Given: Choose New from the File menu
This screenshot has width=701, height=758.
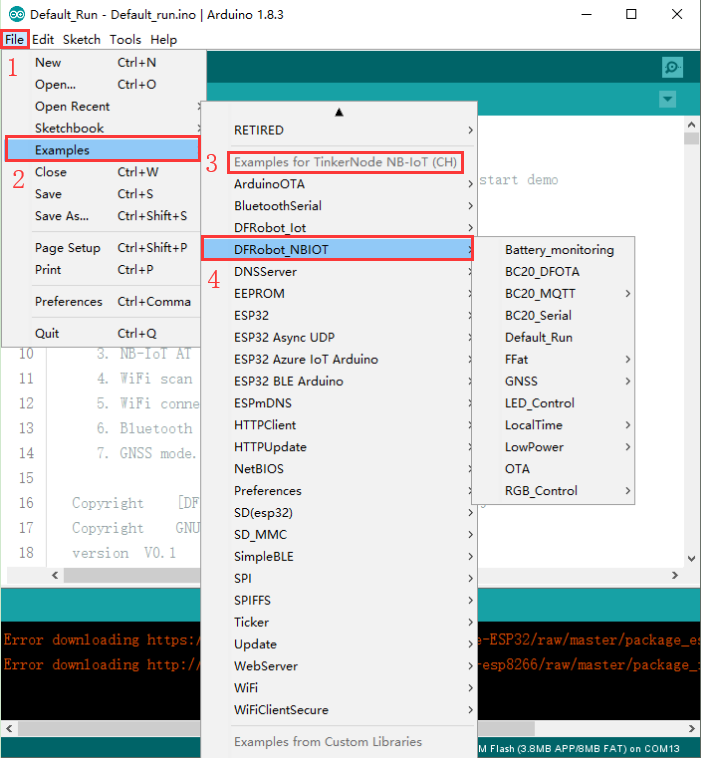Looking at the screenshot, I should 102,63.
